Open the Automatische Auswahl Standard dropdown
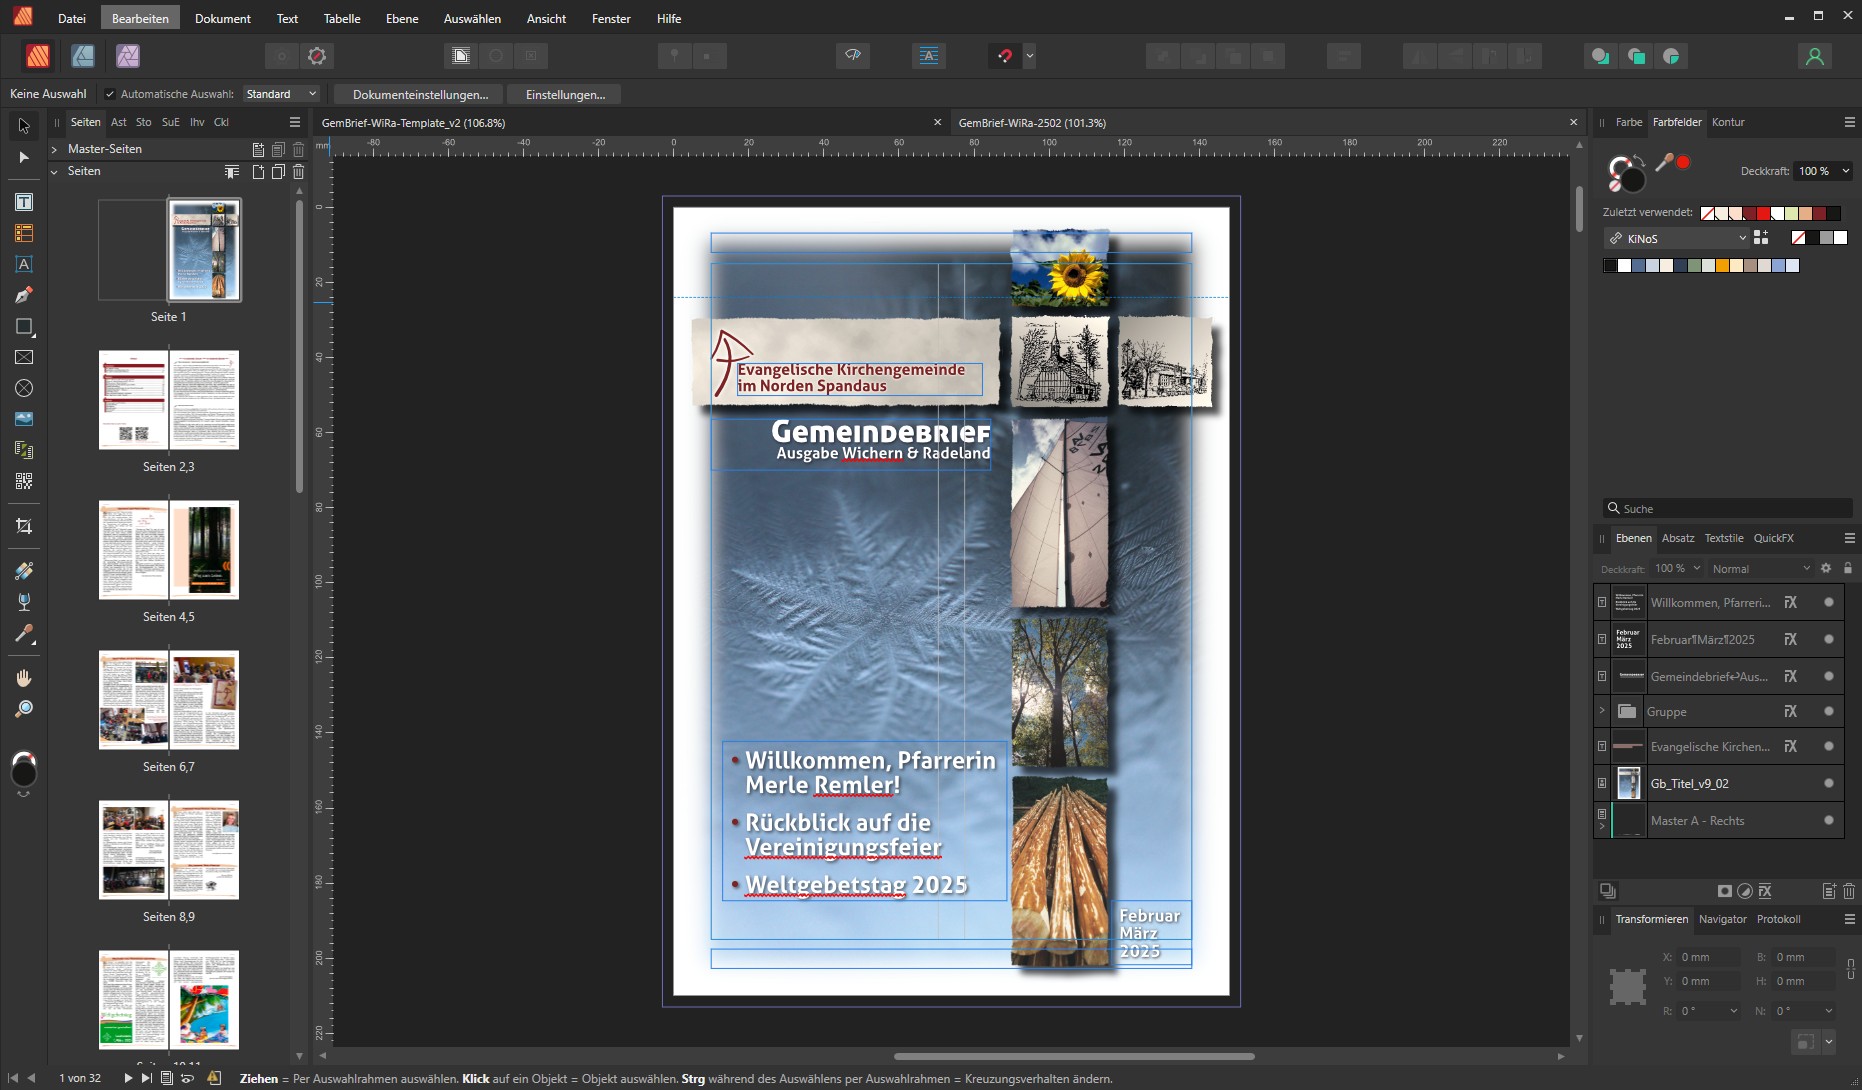The width and height of the screenshot is (1862, 1090). (x=281, y=94)
